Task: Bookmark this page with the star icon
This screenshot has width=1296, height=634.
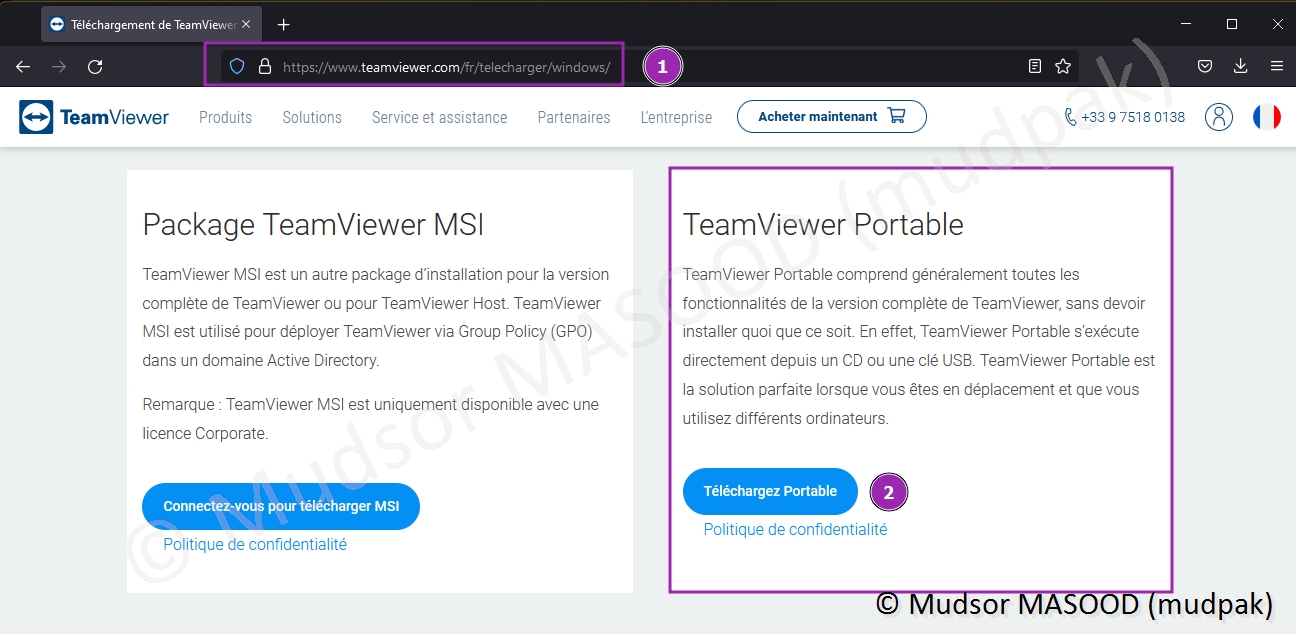Action: tap(1063, 67)
